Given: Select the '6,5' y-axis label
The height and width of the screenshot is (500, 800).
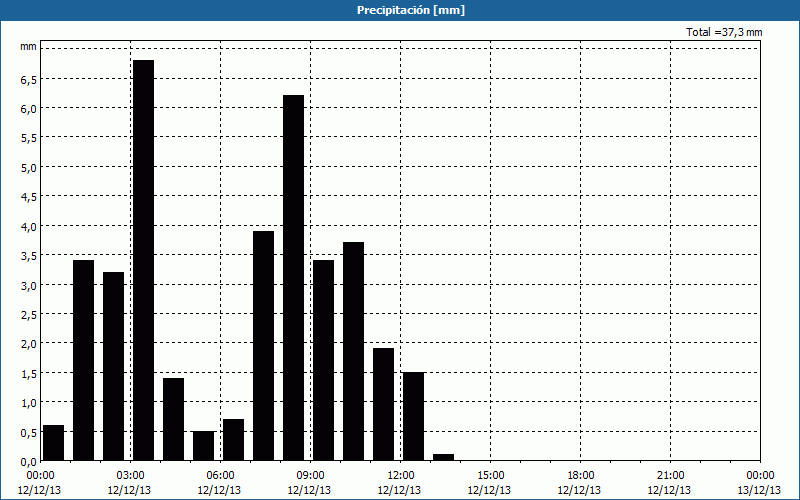Looking at the screenshot, I should 29,80.
